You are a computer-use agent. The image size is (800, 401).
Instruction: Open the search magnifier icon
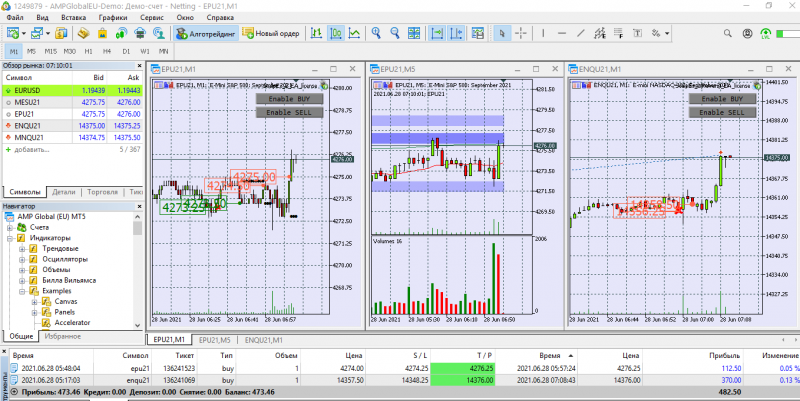[728, 34]
